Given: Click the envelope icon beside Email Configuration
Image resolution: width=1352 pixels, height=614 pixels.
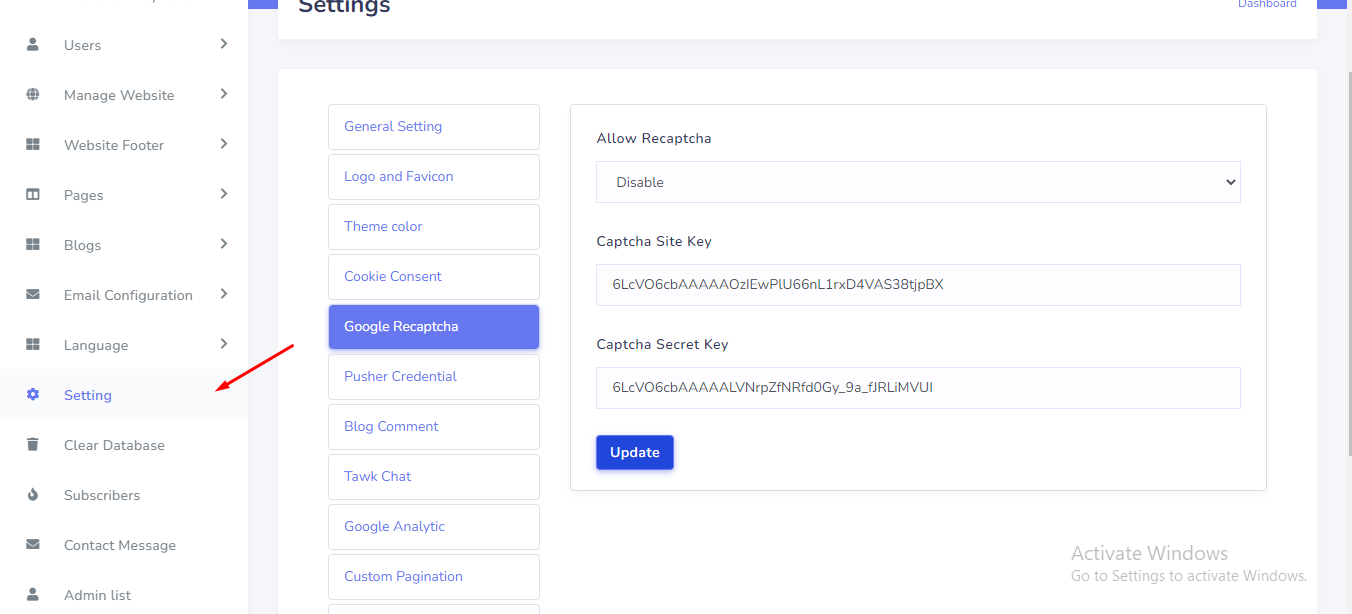Looking at the screenshot, I should coord(33,295).
